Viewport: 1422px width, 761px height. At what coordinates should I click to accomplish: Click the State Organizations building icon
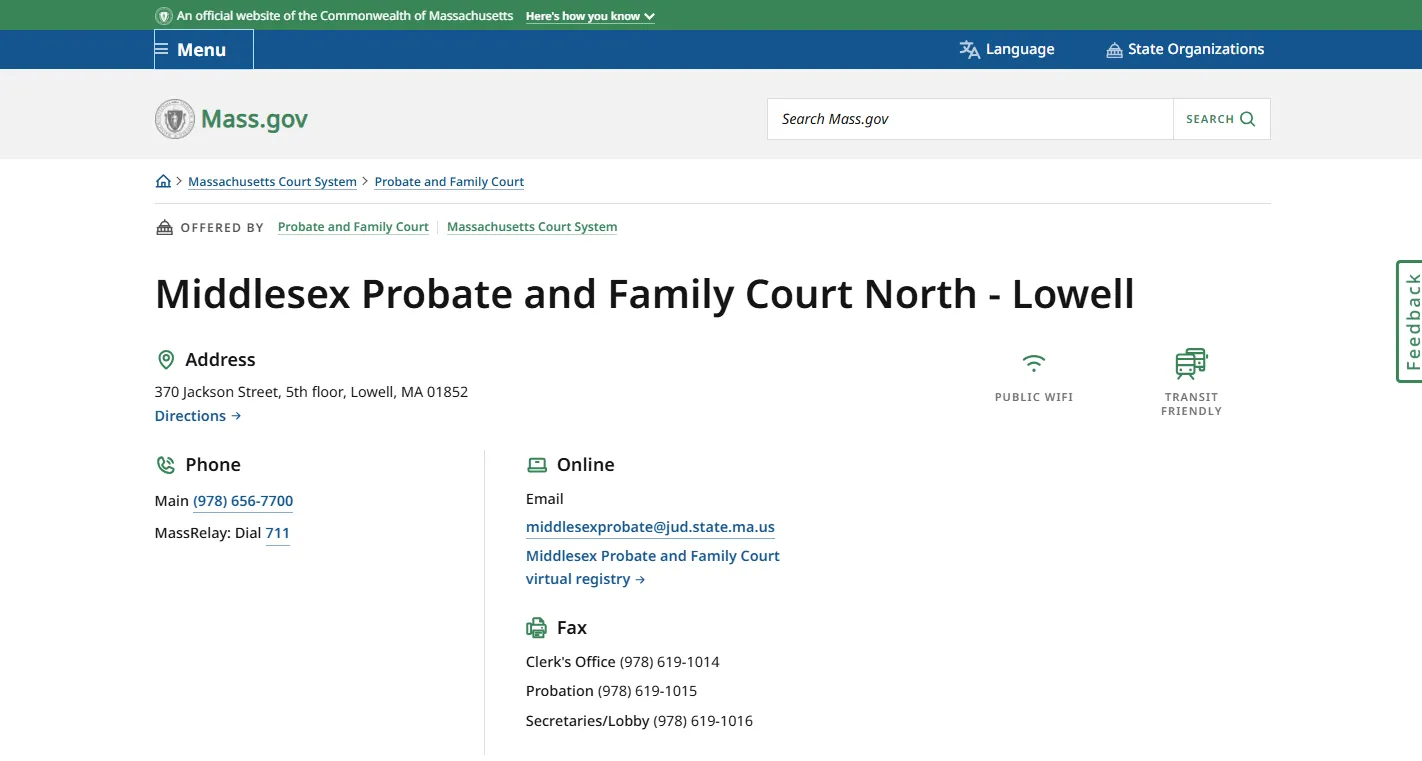(x=1114, y=50)
